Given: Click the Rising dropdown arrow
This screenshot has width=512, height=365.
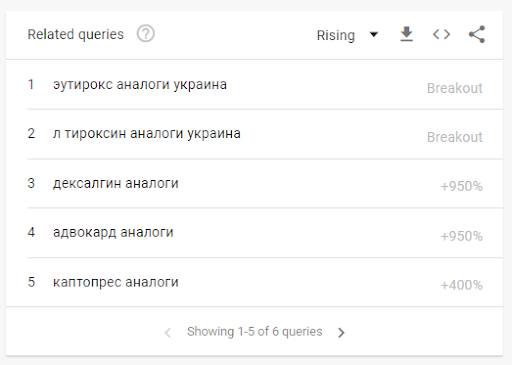Looking at the screenshot, I should click(x=374, y=34).
